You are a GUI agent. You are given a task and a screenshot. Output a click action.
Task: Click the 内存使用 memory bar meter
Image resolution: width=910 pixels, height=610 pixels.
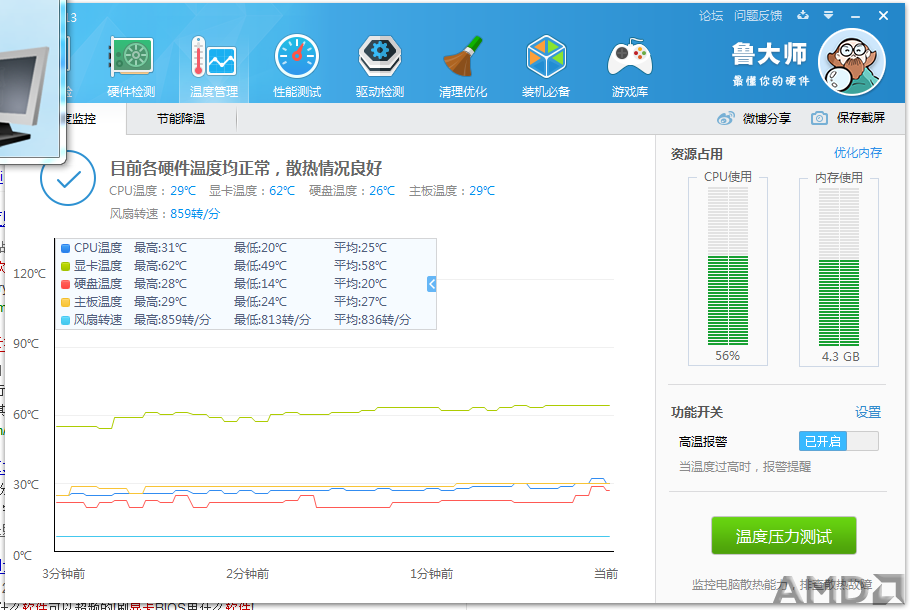coord(839,266)
